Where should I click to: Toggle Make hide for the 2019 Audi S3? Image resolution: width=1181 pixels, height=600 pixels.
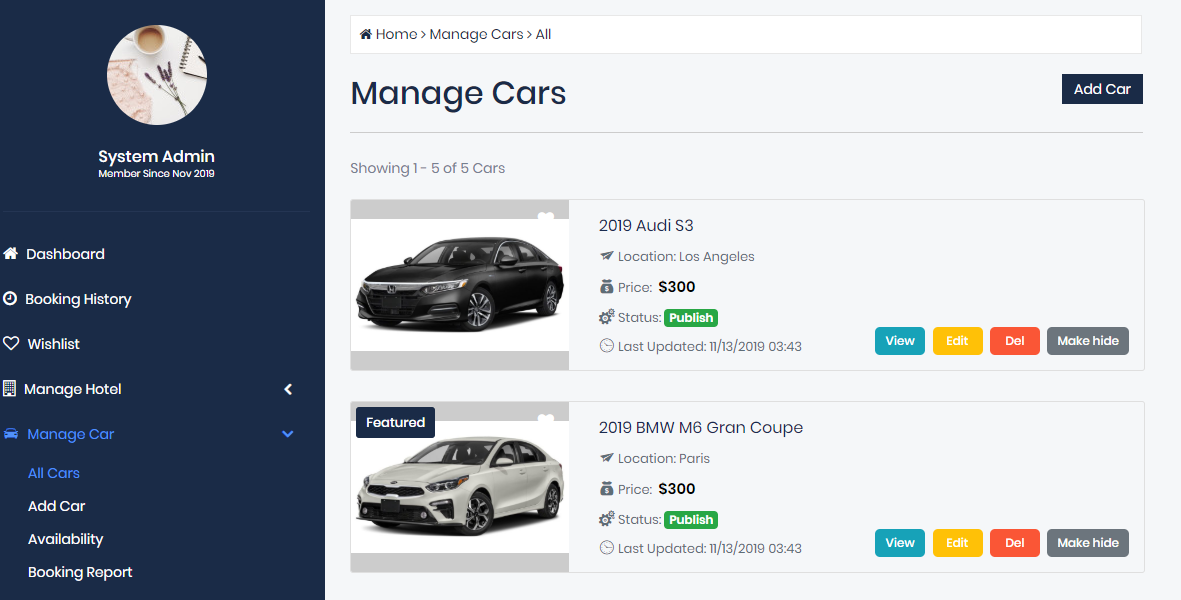pyautogui.click(x=1087, y=341)
